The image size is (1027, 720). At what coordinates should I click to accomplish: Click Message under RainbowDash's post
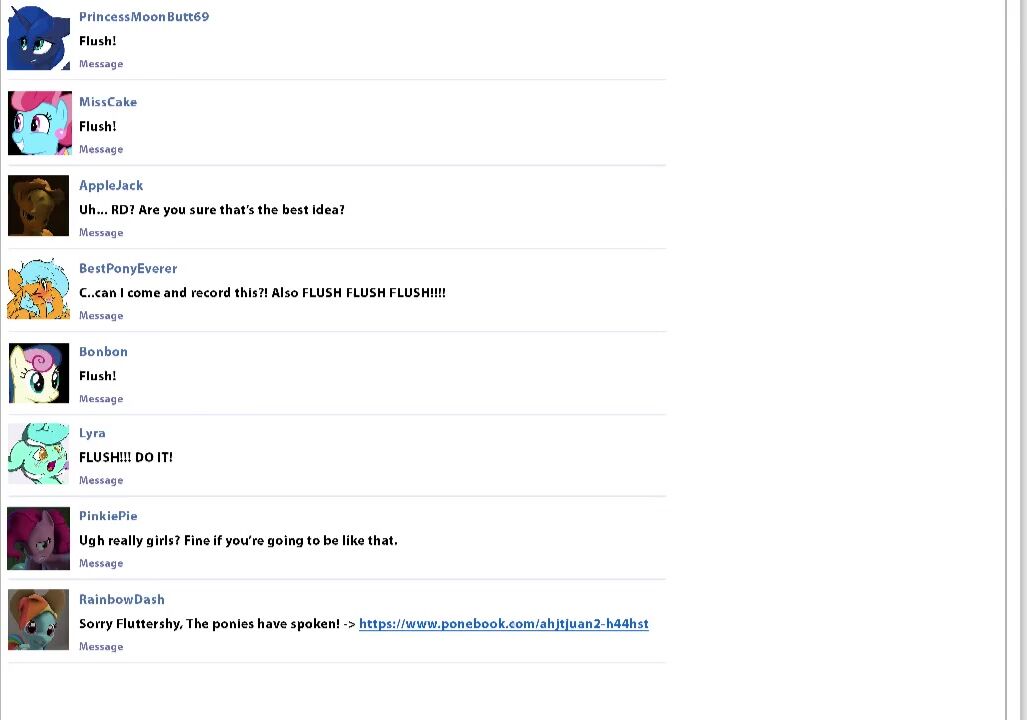coord(101,647)
